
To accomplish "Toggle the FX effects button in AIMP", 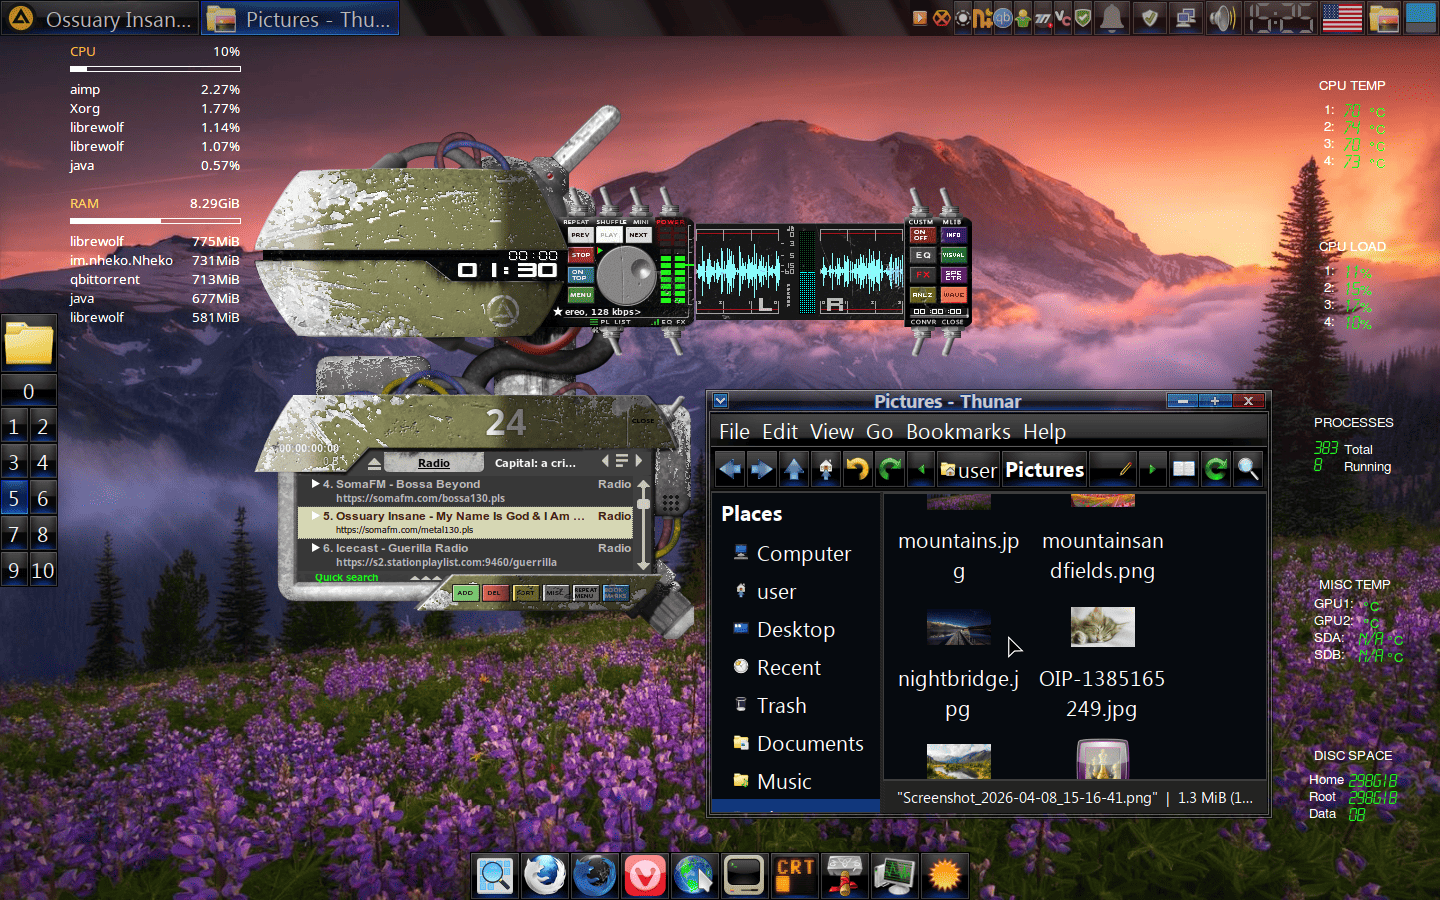I will (x=922, y=275).
